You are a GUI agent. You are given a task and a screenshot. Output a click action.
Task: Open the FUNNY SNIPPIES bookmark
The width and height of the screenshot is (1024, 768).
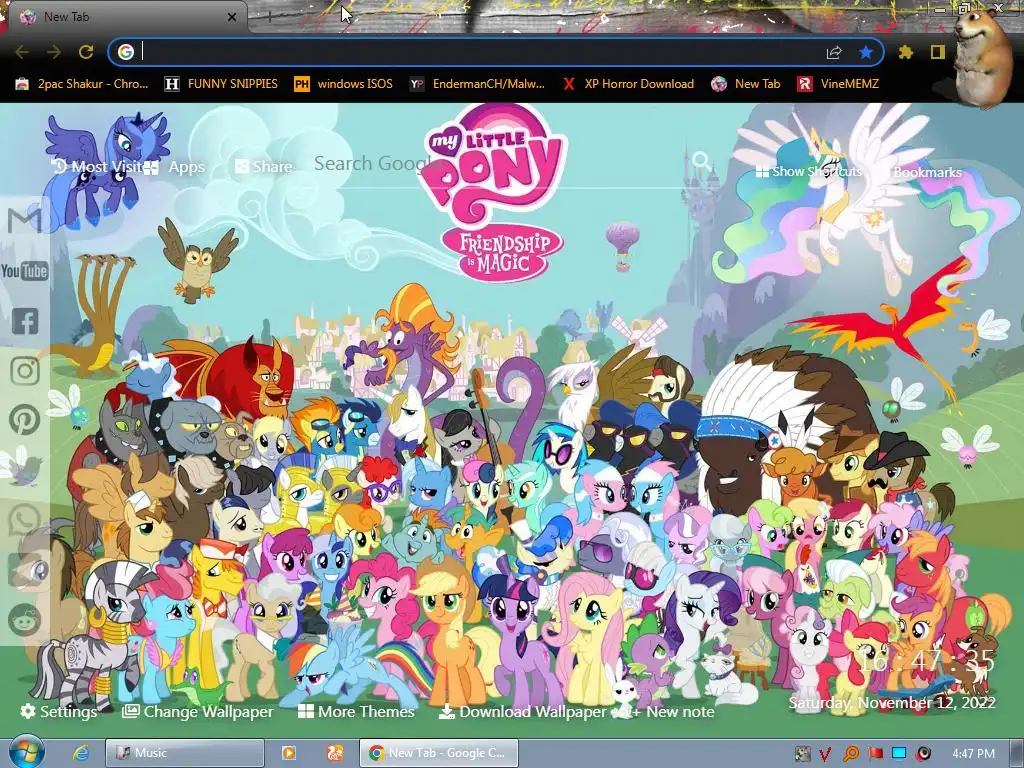(x=221, y=84)
